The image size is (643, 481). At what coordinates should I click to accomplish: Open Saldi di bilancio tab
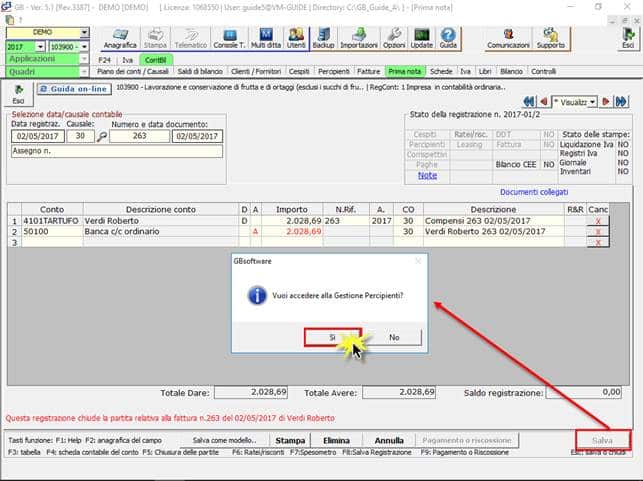[200, 71]
